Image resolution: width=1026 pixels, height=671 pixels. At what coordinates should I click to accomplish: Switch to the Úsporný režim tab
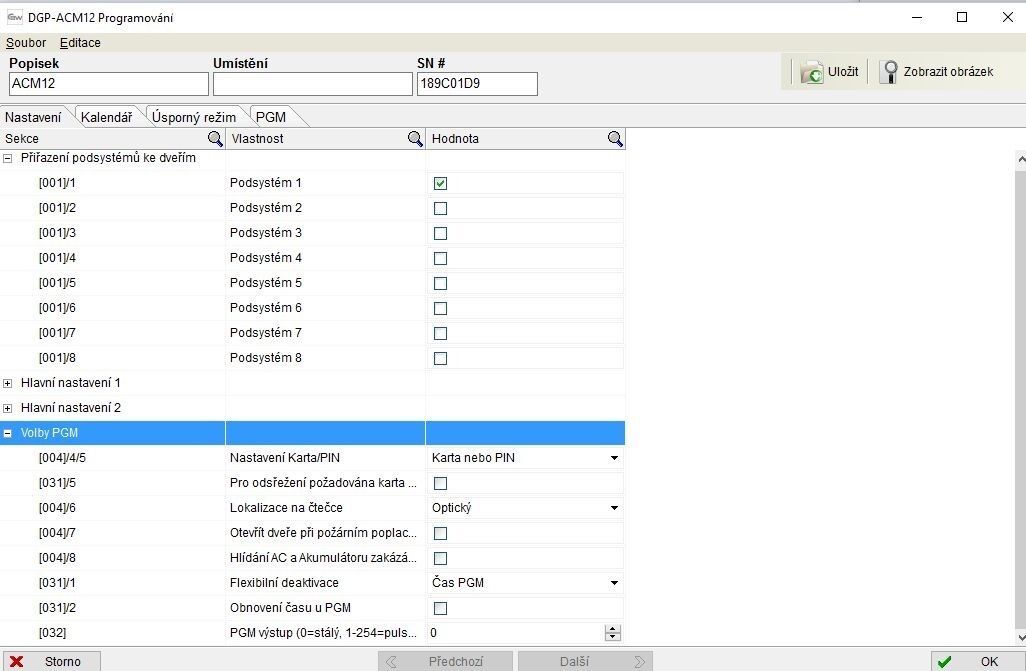point(194,117)
